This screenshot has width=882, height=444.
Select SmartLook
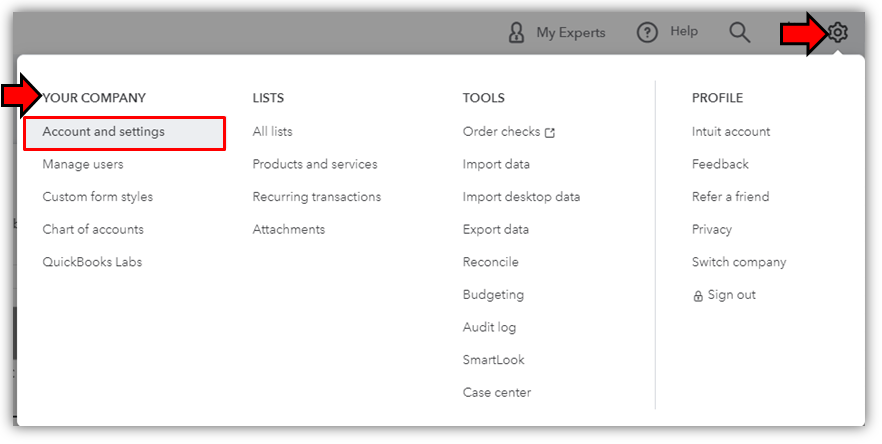(493, 360)
